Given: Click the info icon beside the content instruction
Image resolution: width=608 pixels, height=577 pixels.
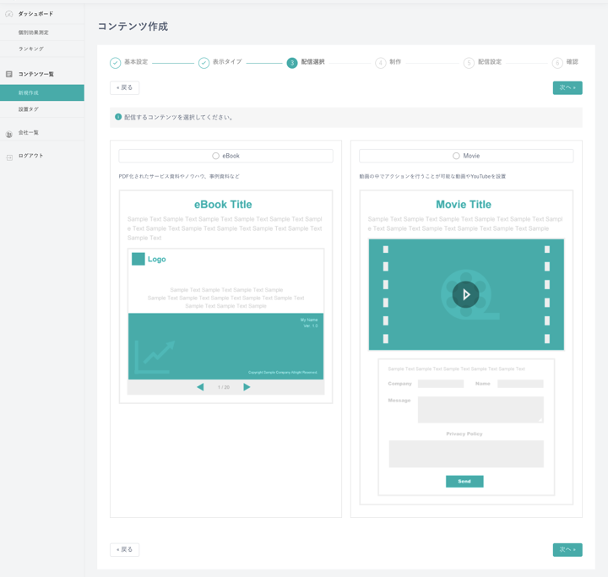Looking at the screenshot, I should coord(118,117).
